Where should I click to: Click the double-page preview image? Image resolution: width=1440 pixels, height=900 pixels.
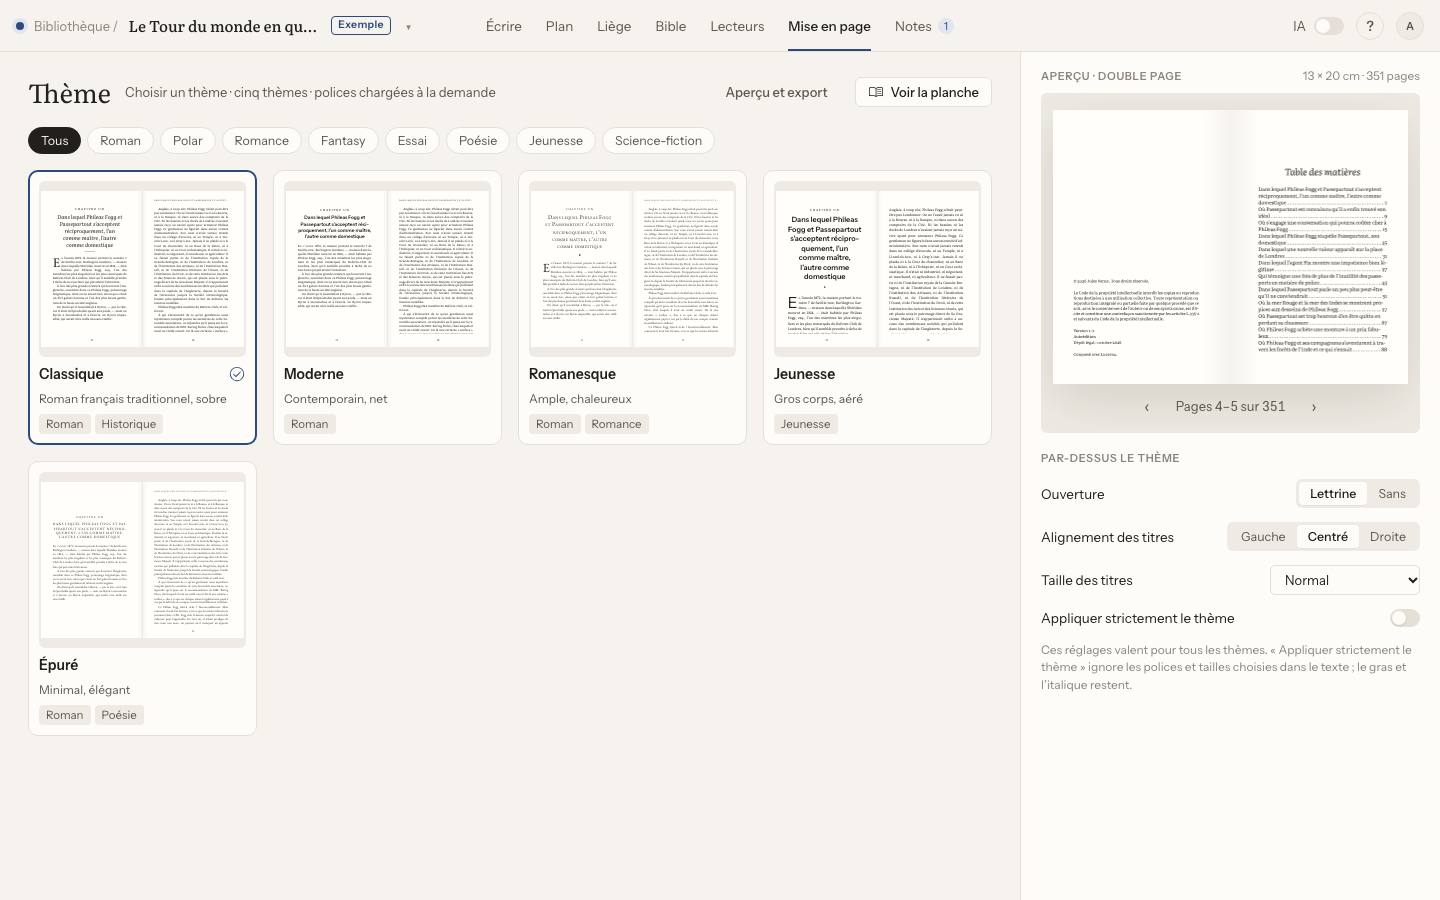tap(1230, 247)
